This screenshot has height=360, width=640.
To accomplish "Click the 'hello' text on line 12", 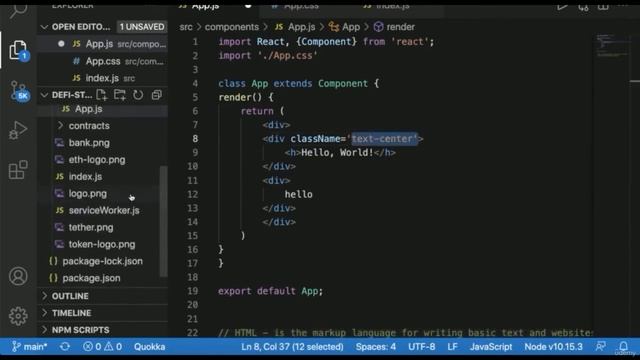I will 298,194.
